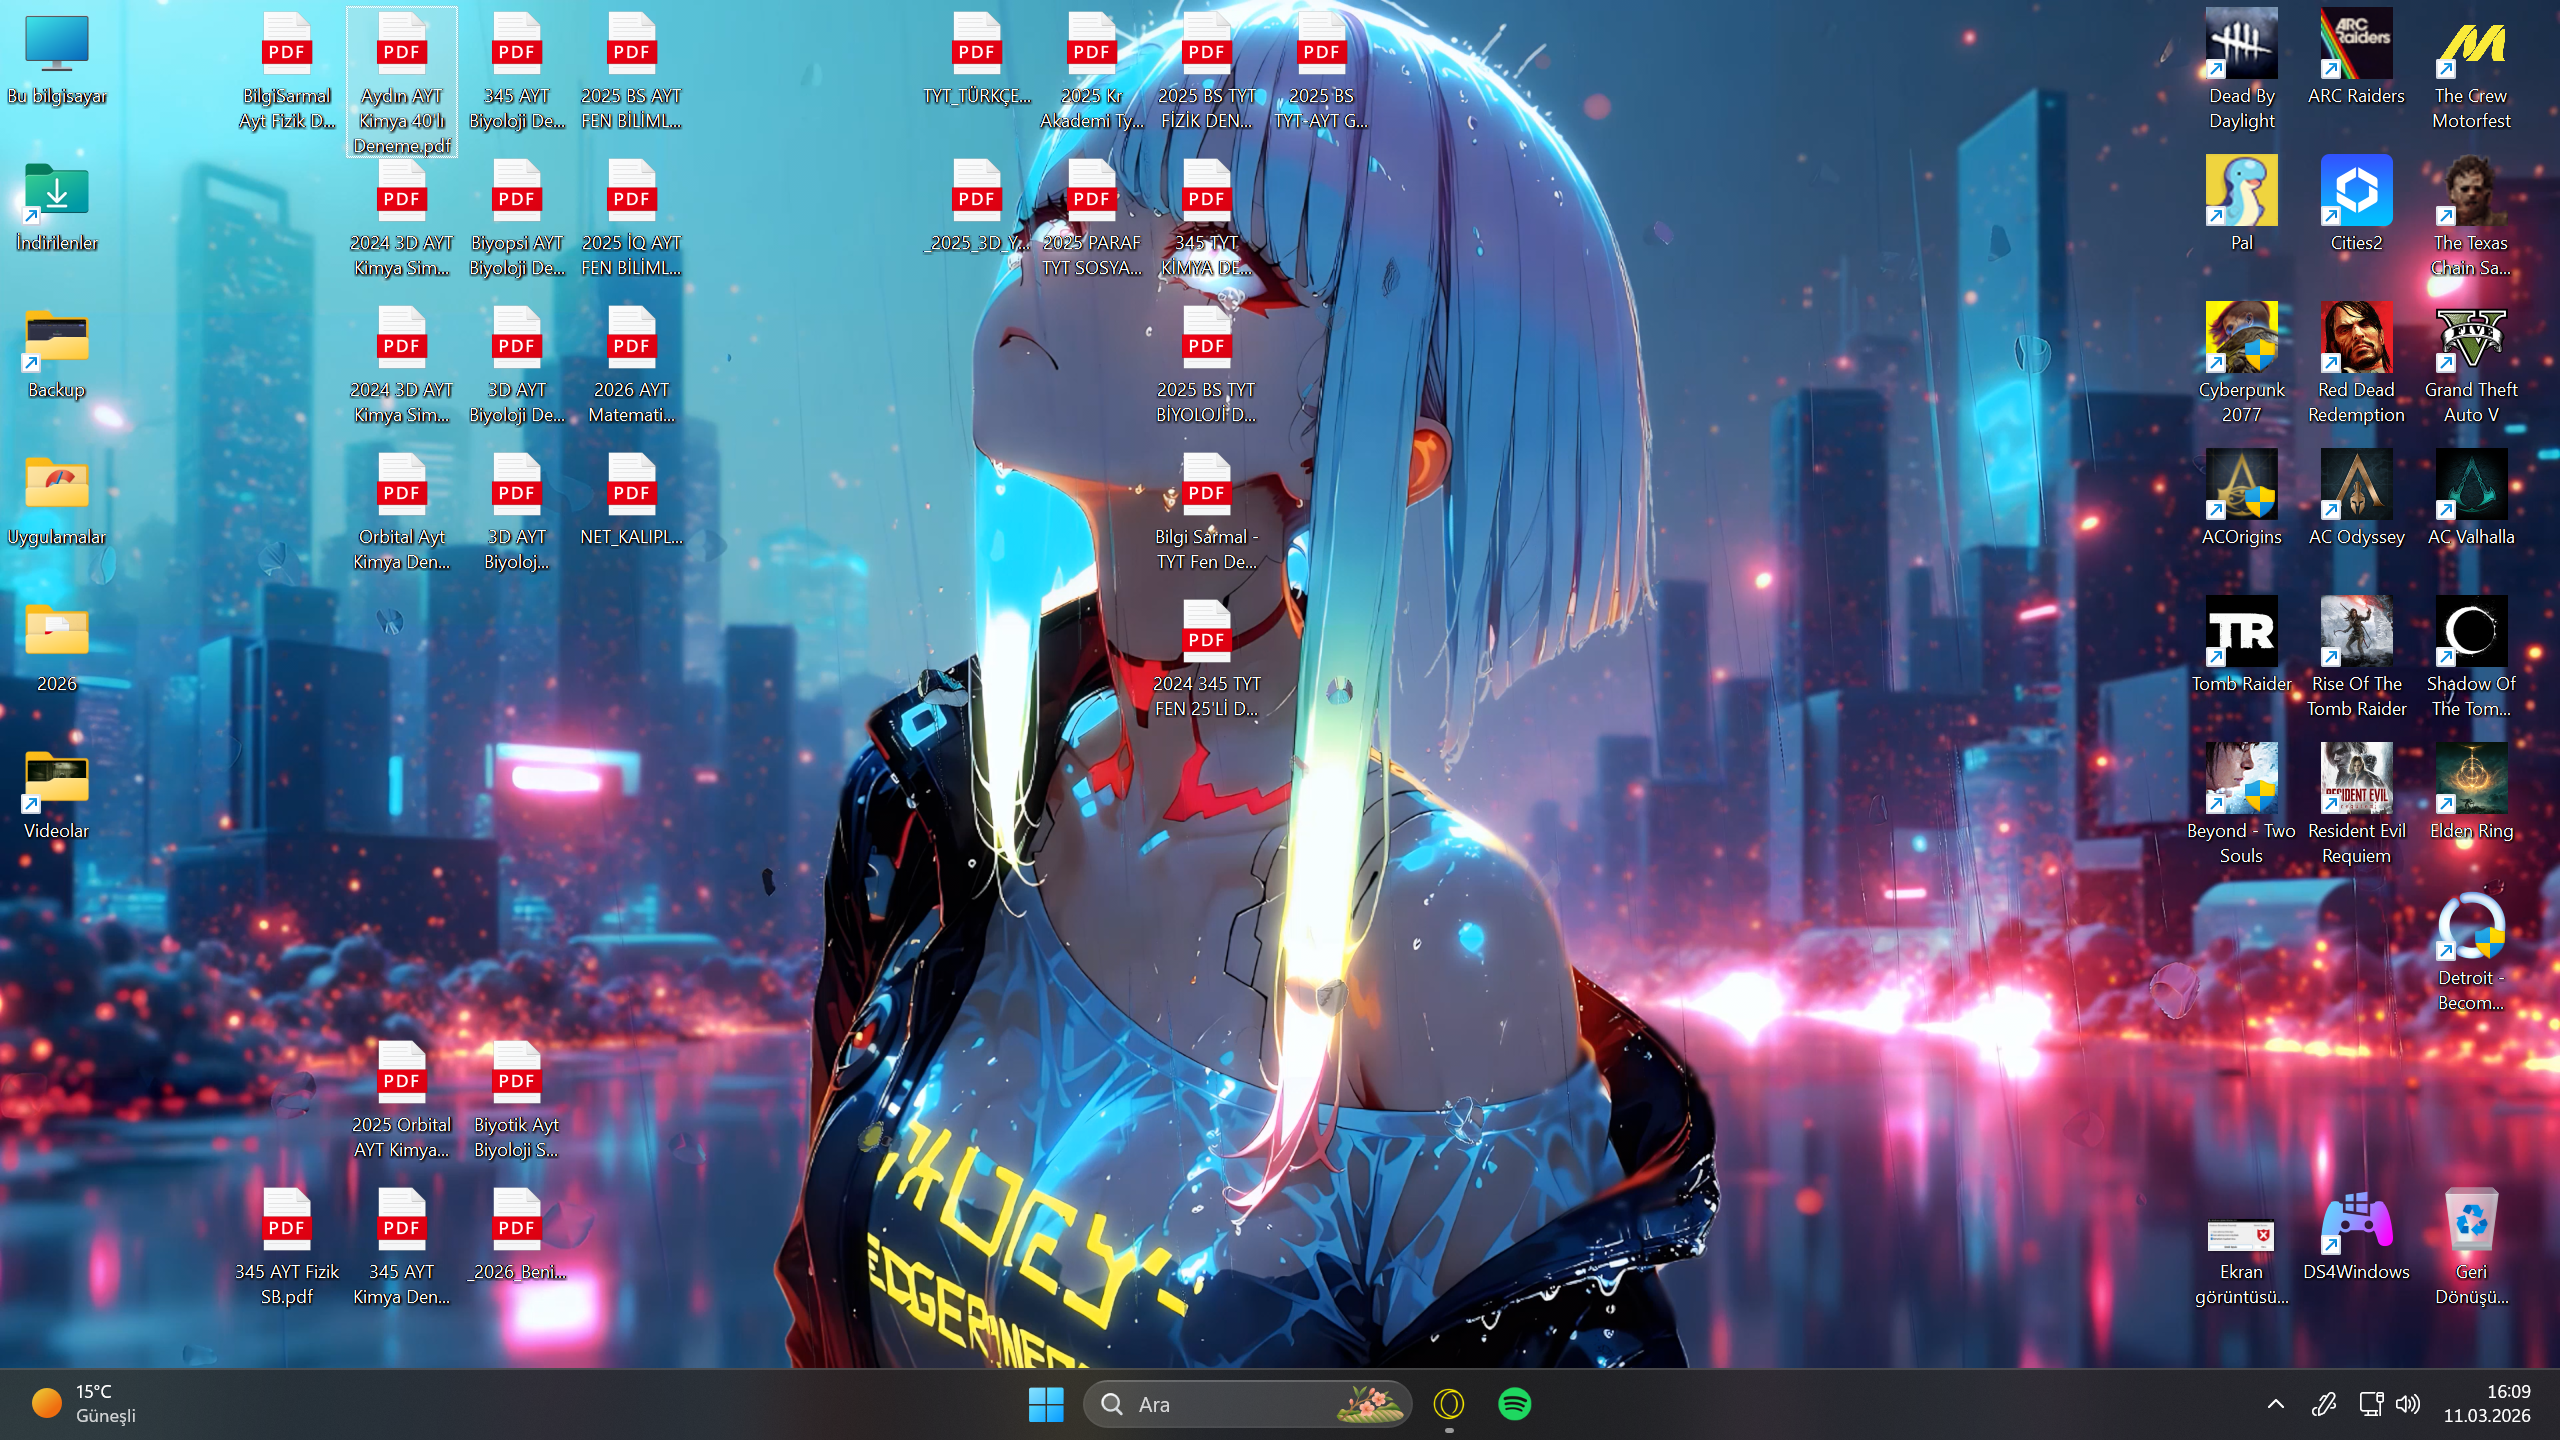Screen dimensions: 2560x1440
Task: Select The Crew Motorfest icon
Action: (2471, 70)
